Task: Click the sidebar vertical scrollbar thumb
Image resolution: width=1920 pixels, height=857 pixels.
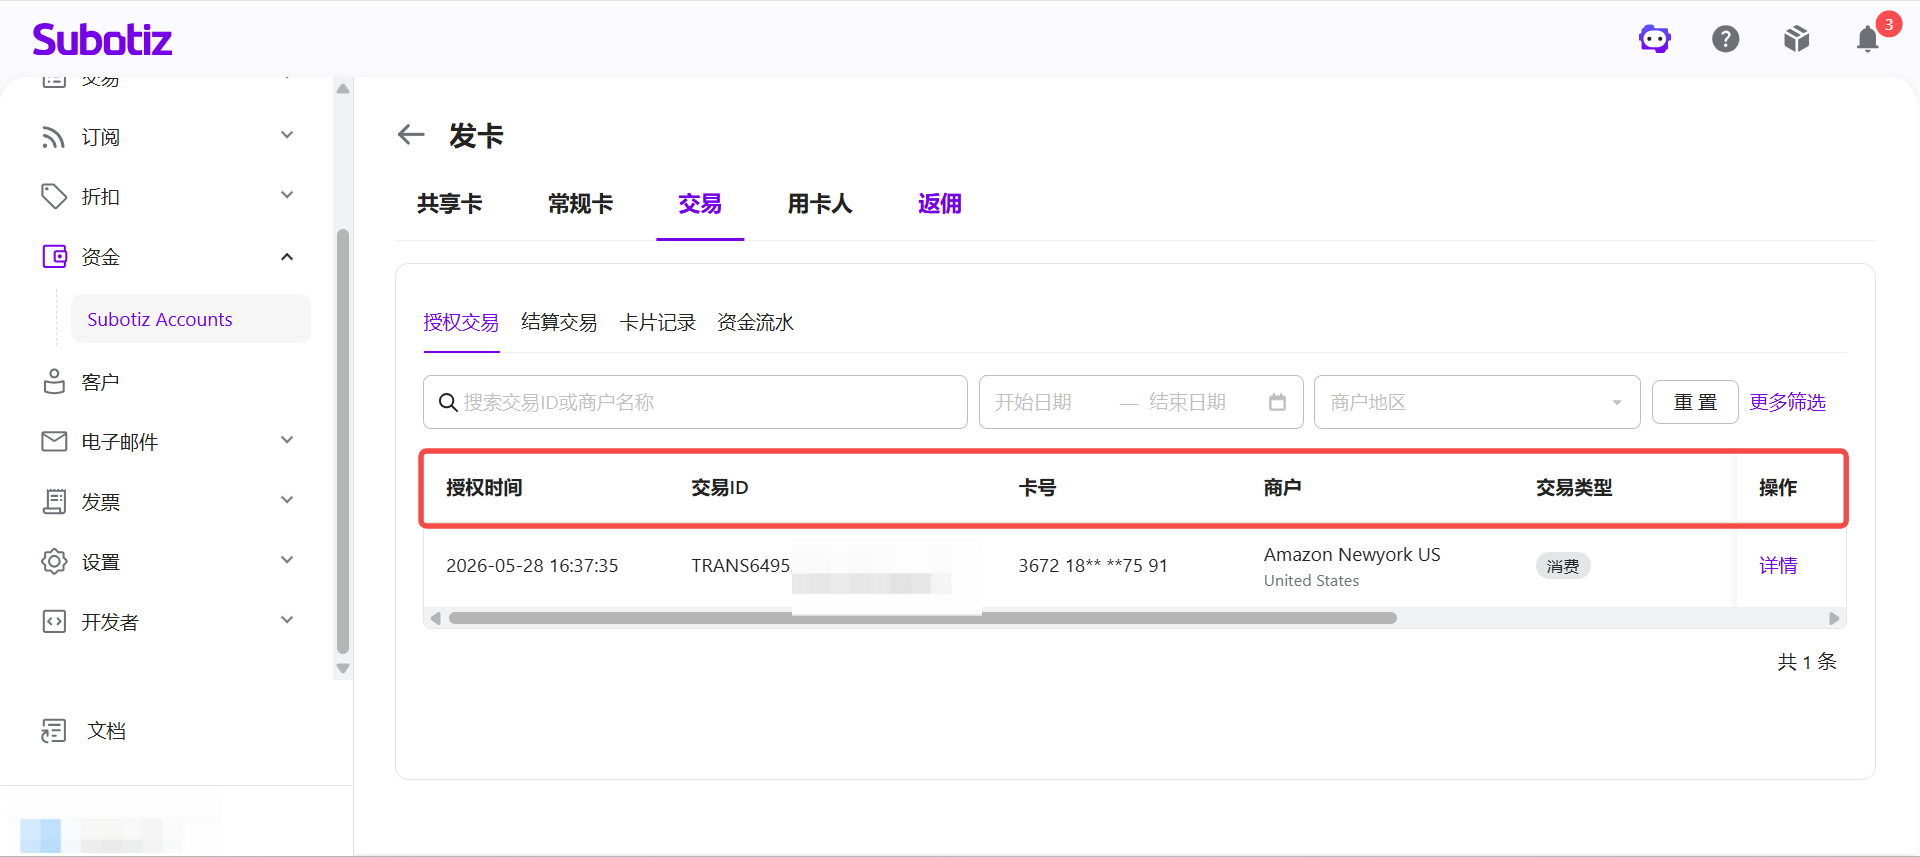Action: [343, 441]
